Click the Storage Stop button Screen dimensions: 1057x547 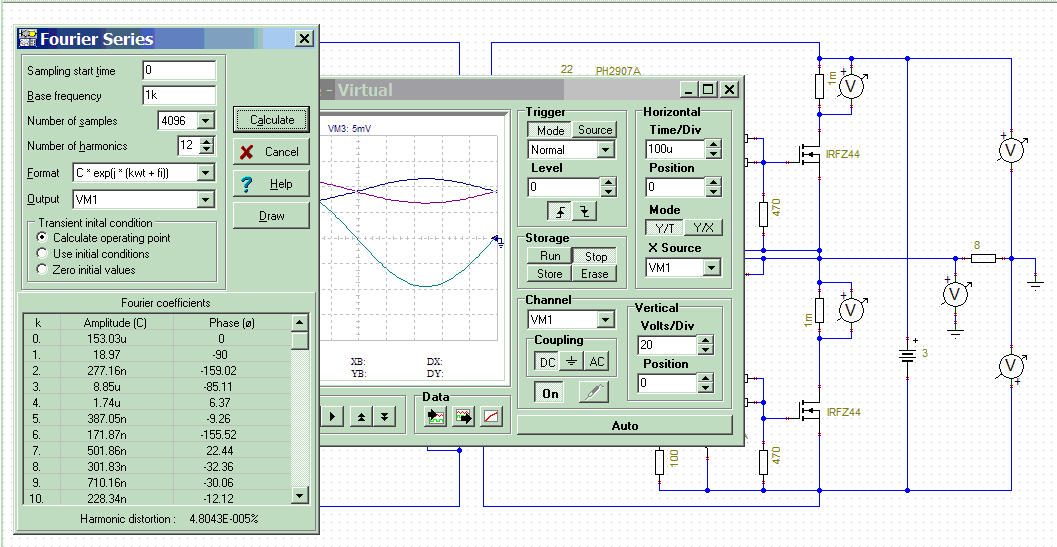(595, 256)
